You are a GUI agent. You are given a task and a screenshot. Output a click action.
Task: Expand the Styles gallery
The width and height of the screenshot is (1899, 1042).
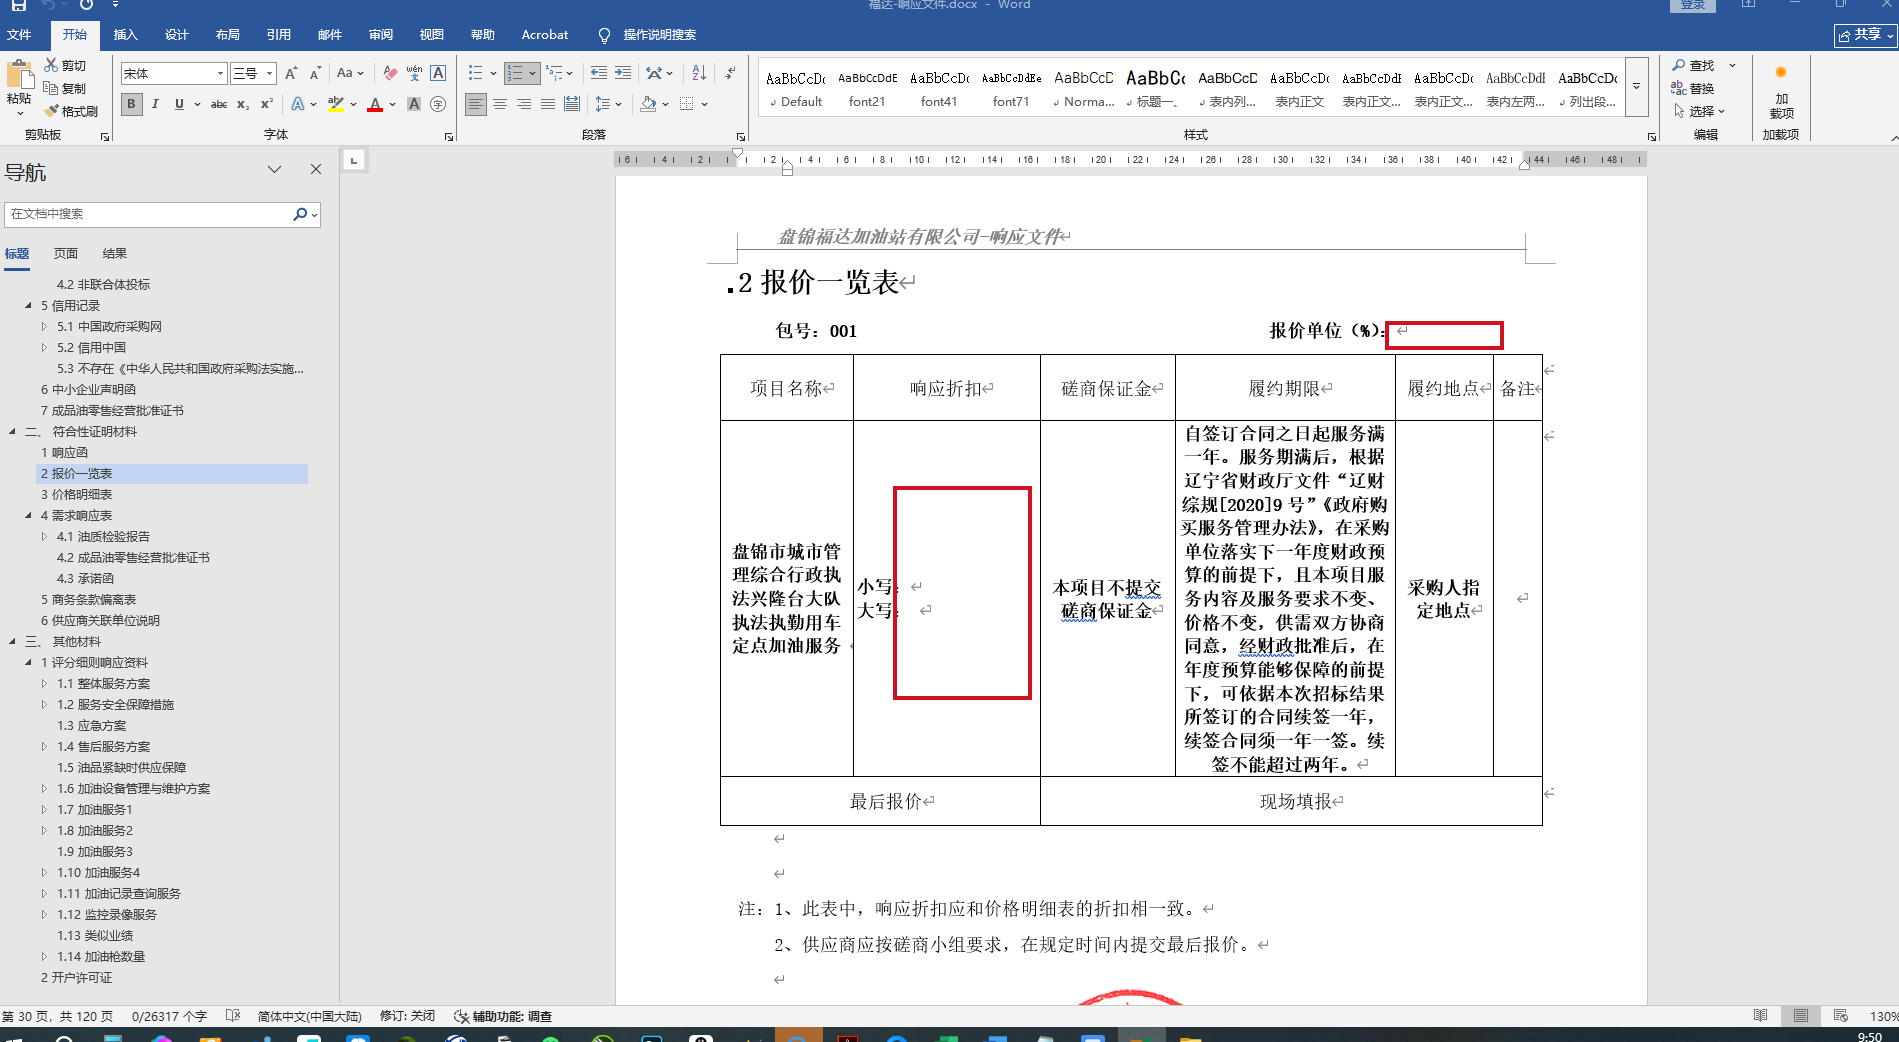click(1636, 86)
